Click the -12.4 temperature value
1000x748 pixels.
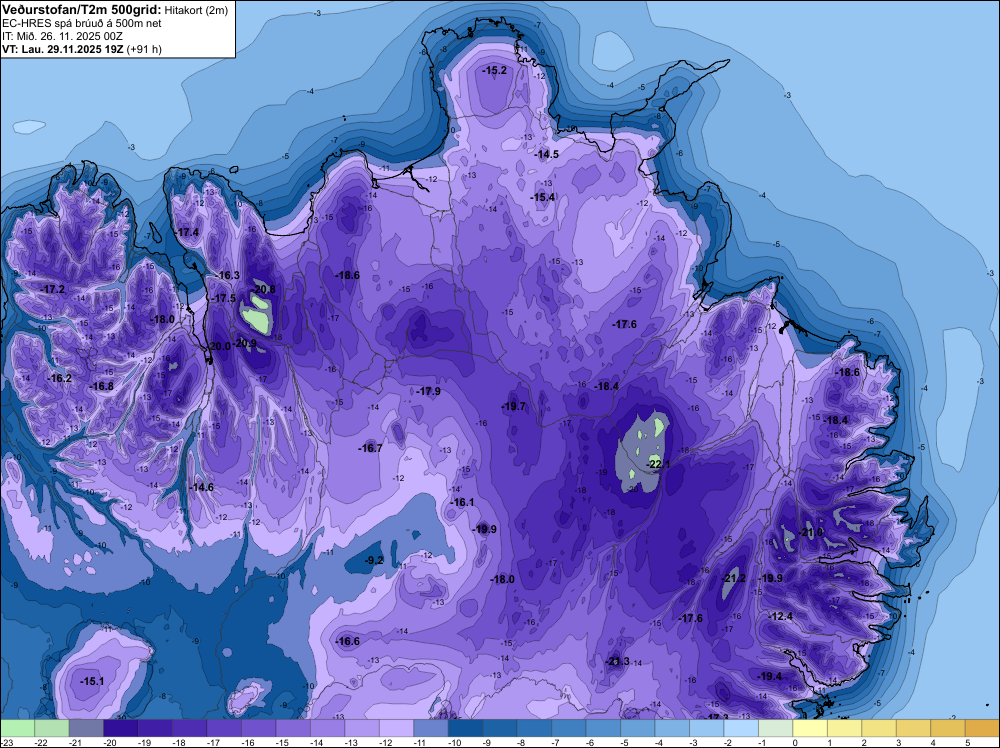tap(781, 617)
